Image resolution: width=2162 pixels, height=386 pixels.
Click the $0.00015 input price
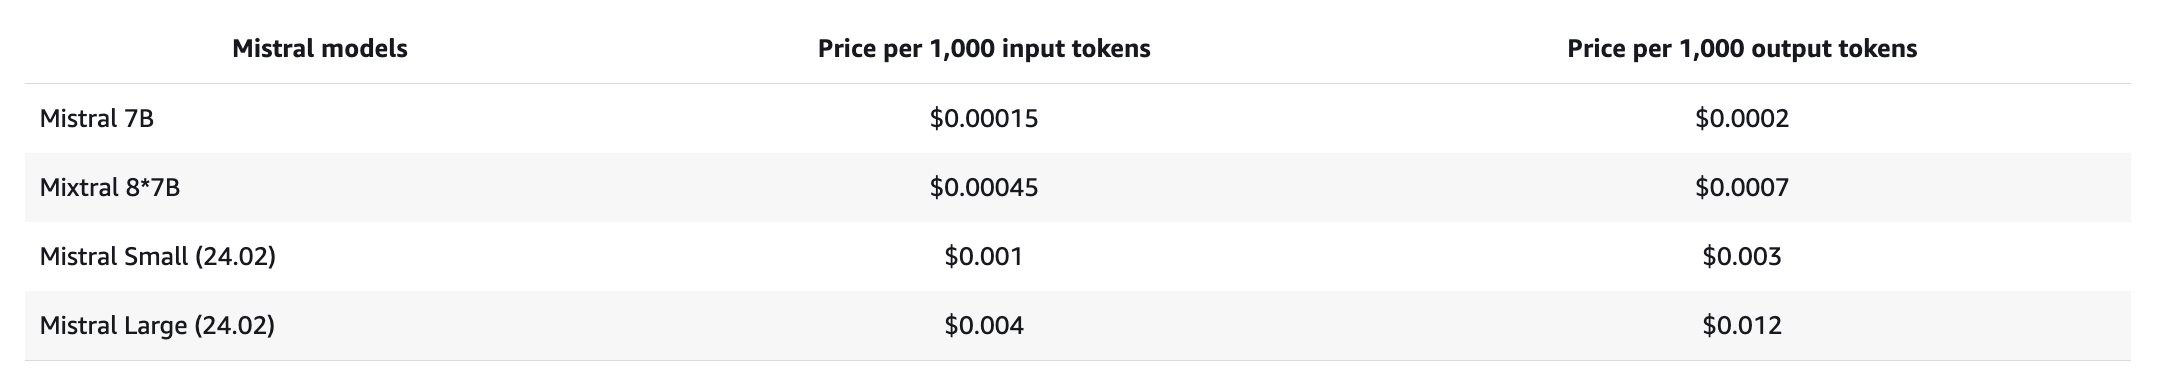pos(984,119)
